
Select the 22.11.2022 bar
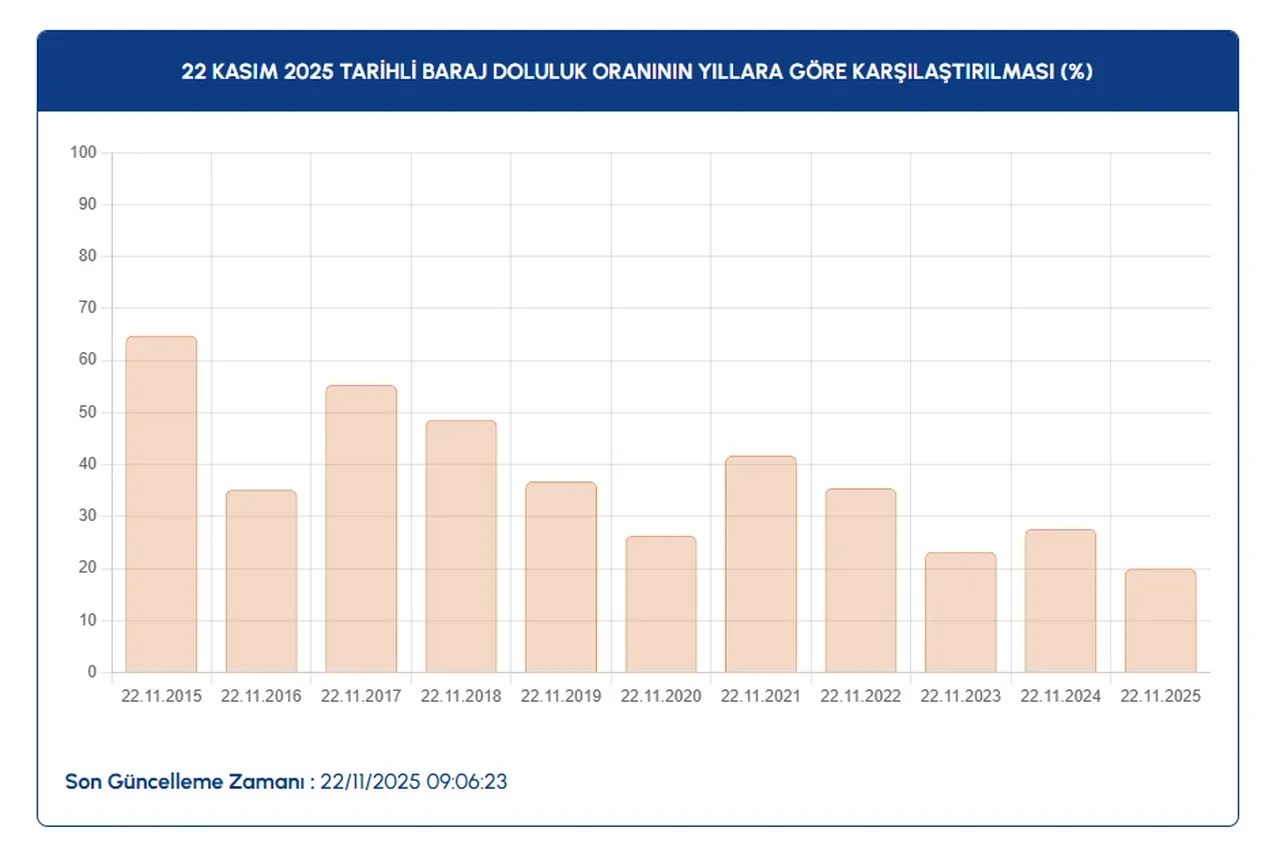click(x=860, y=580)
